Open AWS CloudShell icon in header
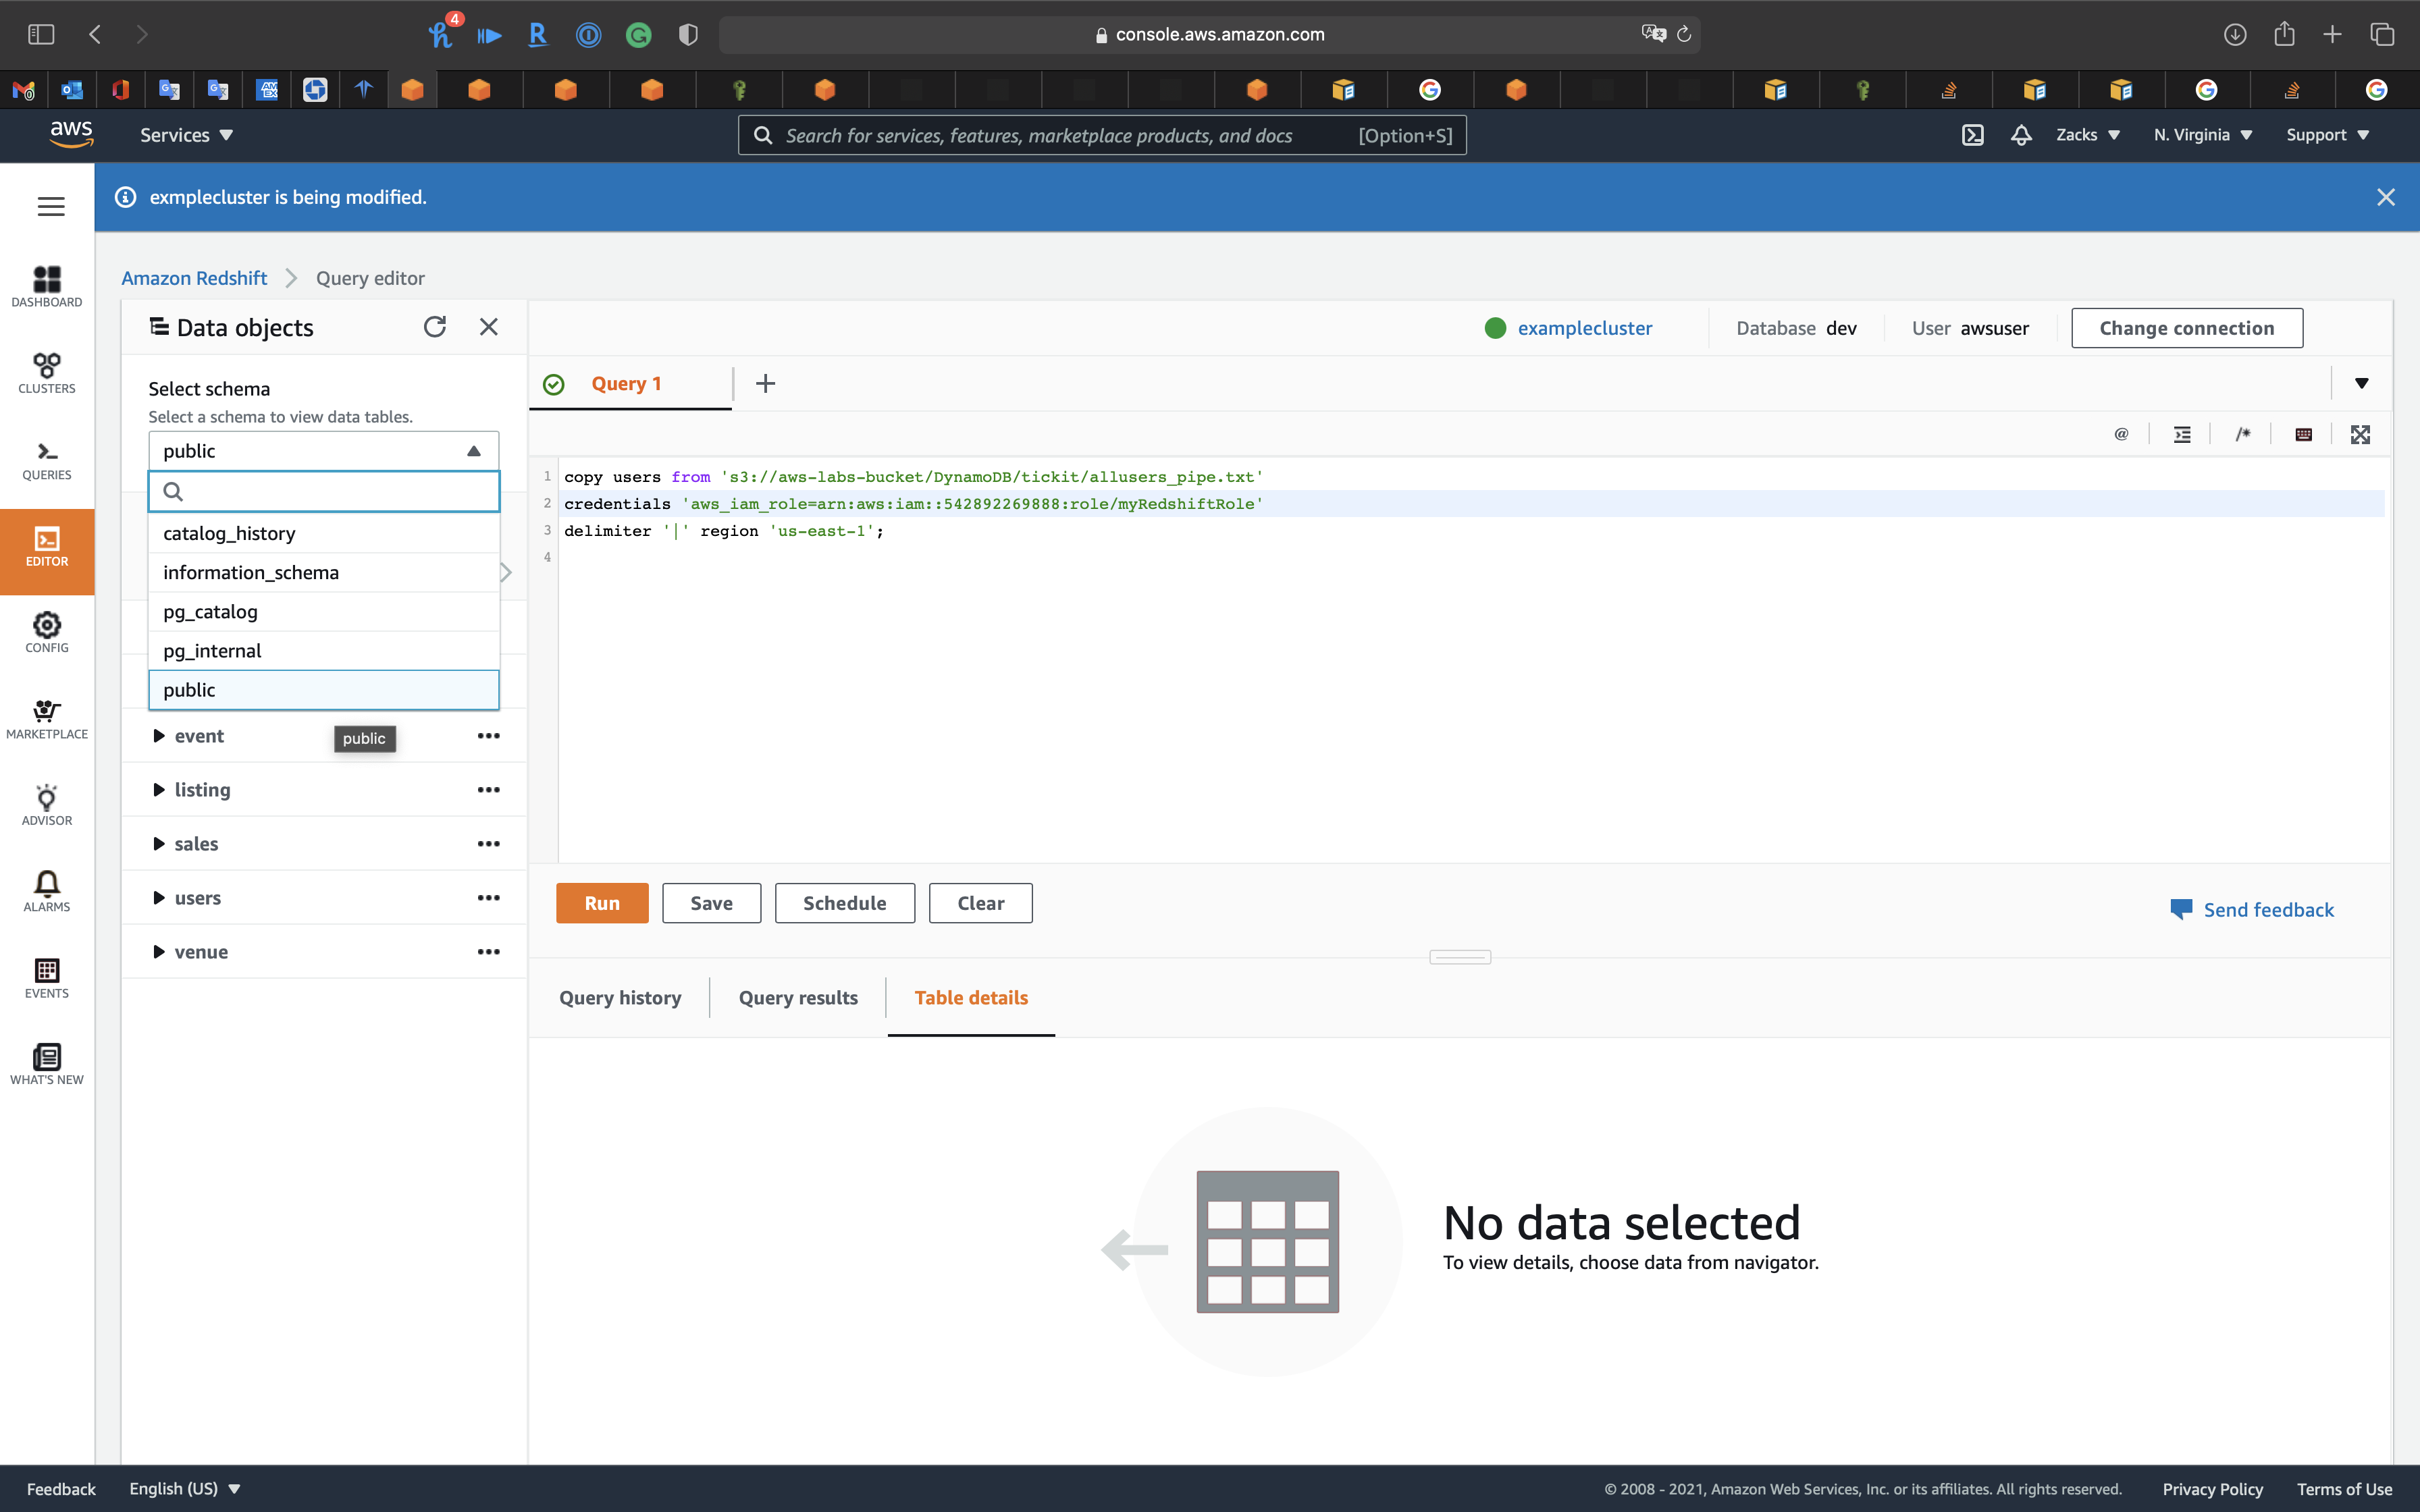Image resolution: width=2420 pixels, height=1512 pixels. click(1972, 135)
